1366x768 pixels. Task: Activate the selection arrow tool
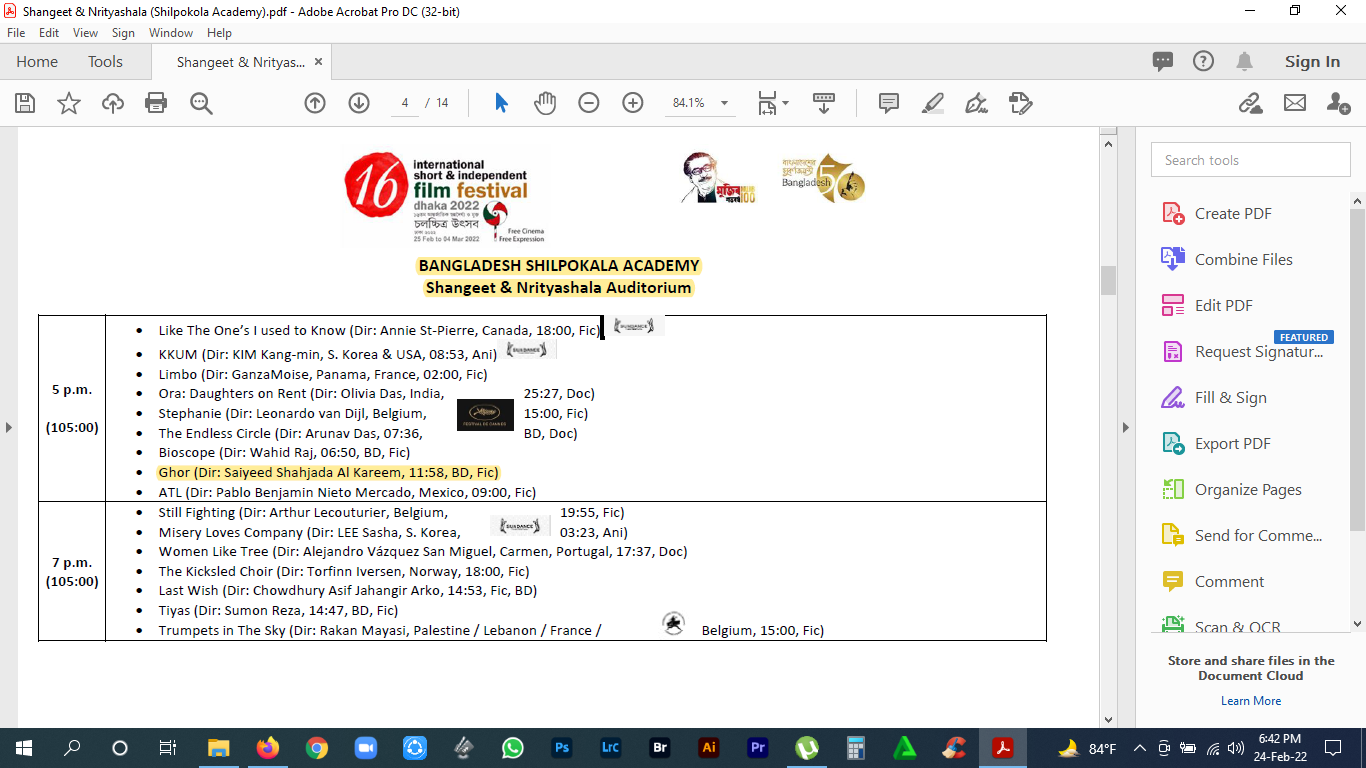(502, 103)
